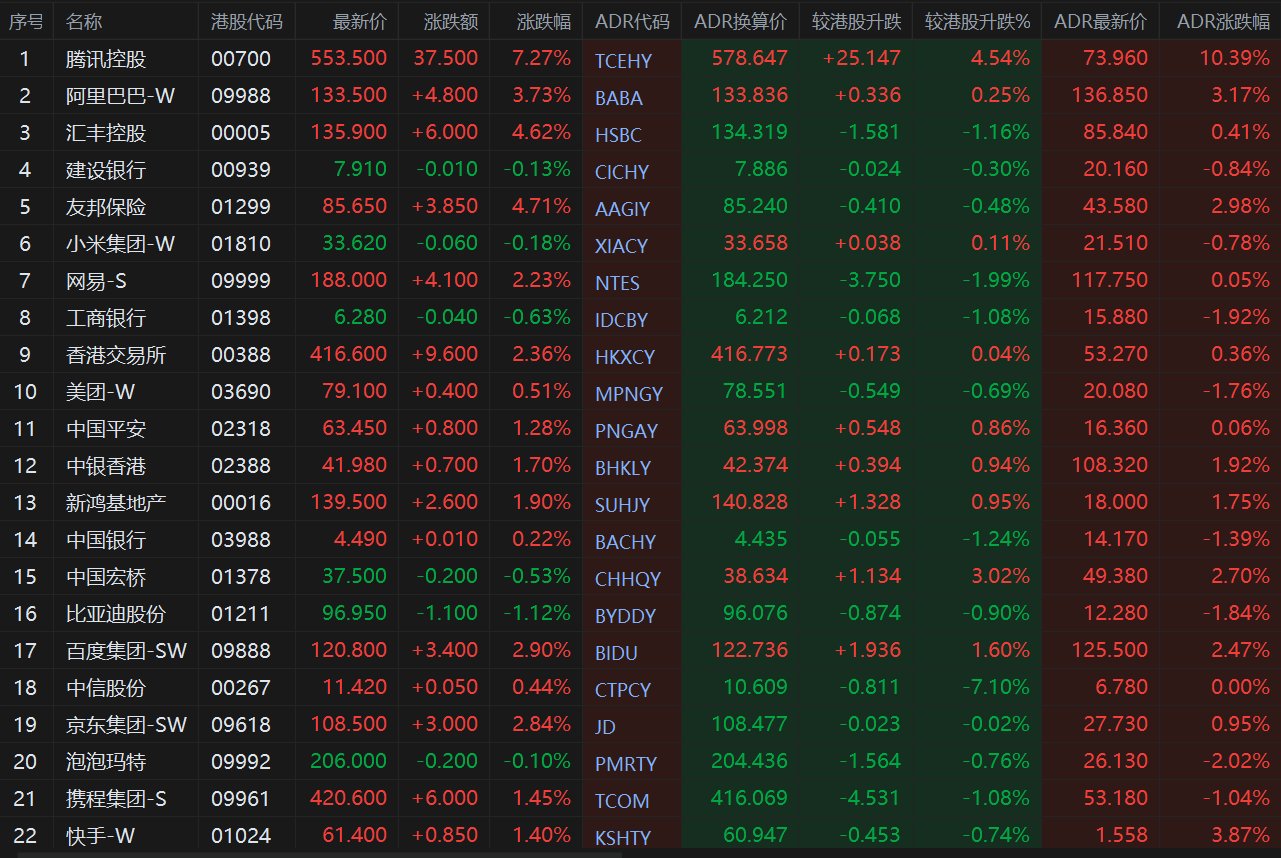Select the 工商银行 stock name
This screenshot has width=1281, height=858.
click(106, 318)
